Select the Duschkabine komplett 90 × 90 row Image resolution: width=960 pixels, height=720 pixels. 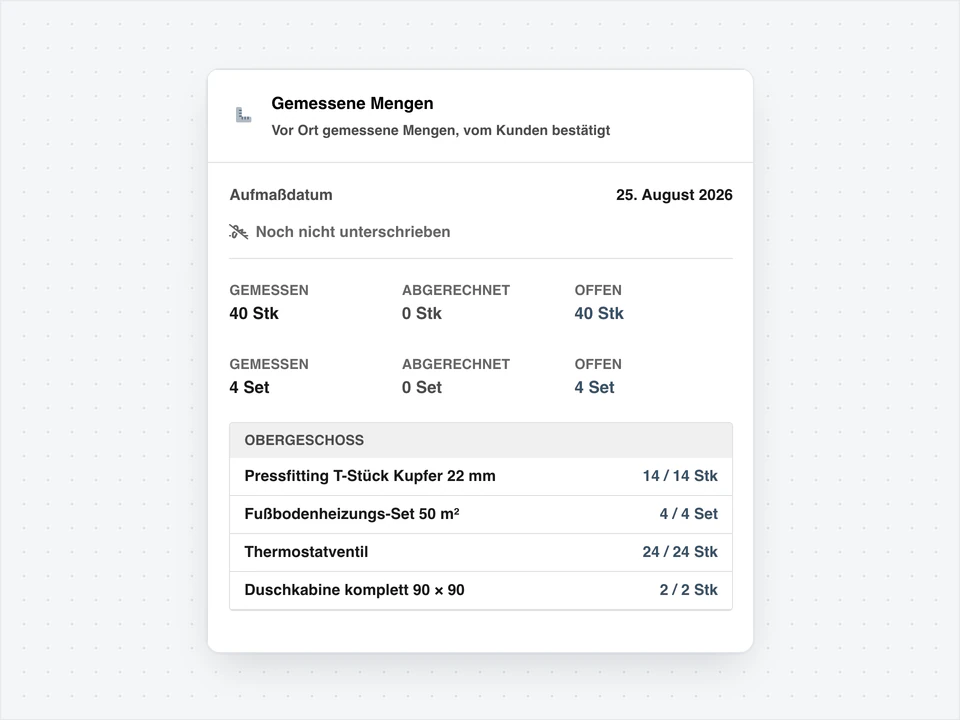click(x=481, y=590)
